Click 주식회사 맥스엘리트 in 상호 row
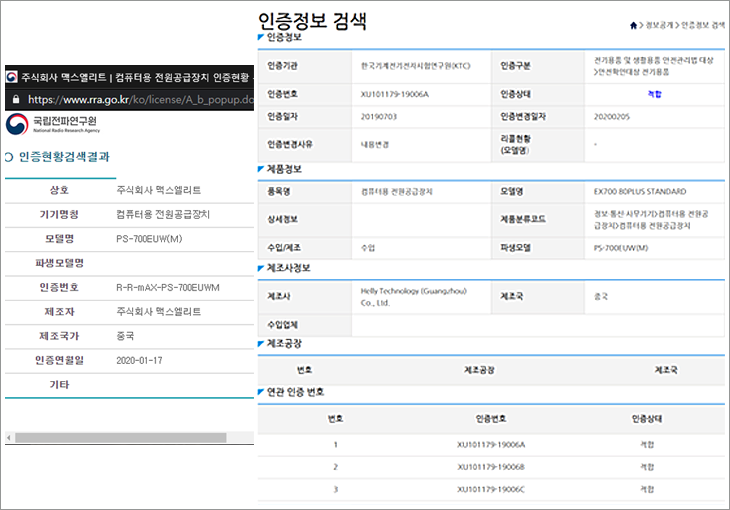The height and width of the screenshot is (510, 730). pyautogui.click(x=158, y=190)
